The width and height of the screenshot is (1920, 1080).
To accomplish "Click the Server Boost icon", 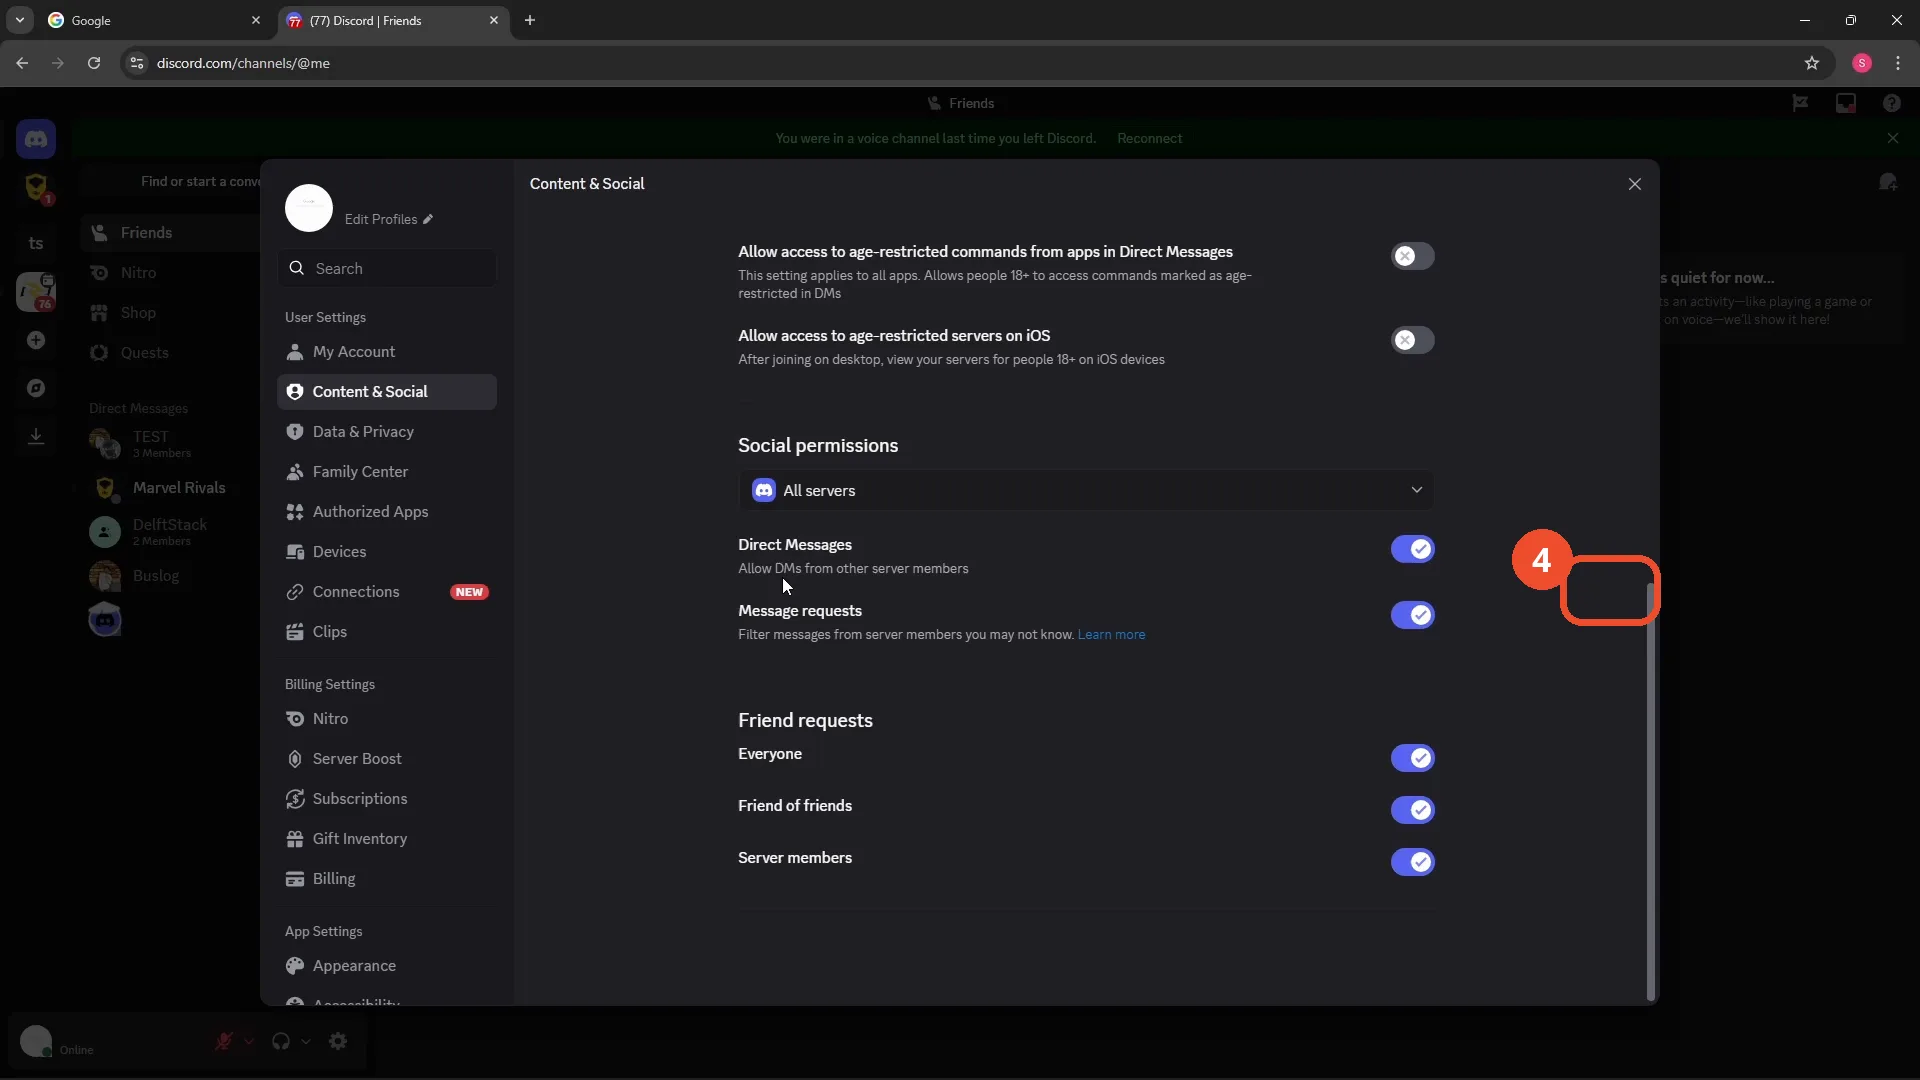I will (295, 759).
